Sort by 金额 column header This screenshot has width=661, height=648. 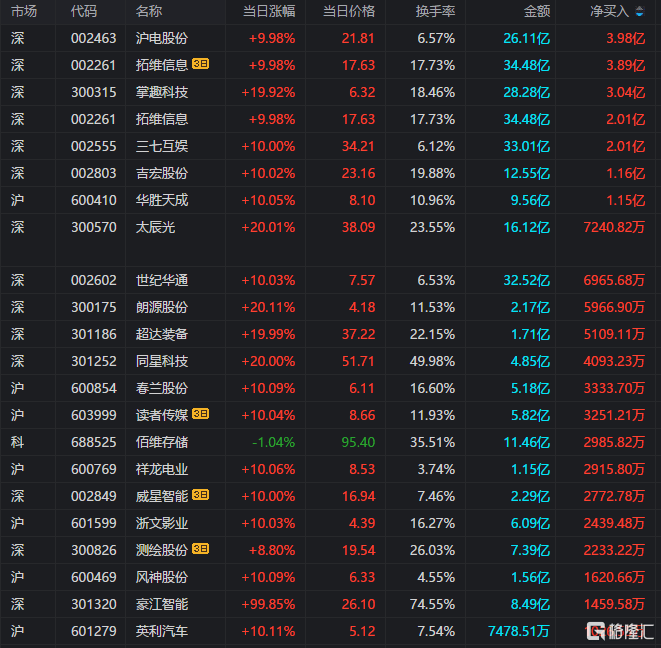[537, 11]
